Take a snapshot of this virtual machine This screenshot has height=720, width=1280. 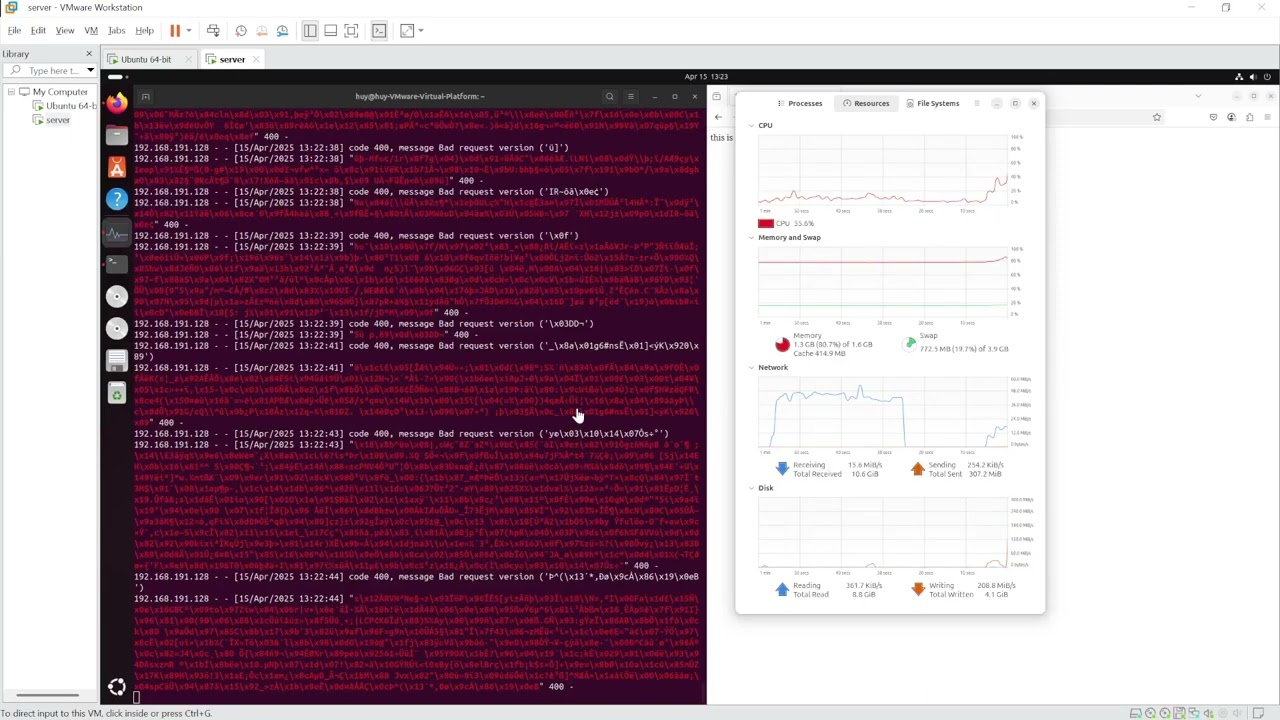click(241, 31)
